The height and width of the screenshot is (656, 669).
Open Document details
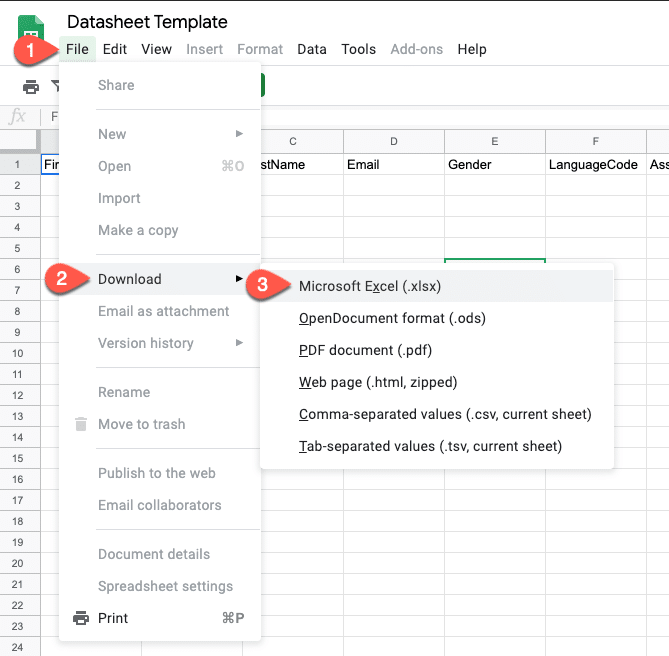coord(160,554)
